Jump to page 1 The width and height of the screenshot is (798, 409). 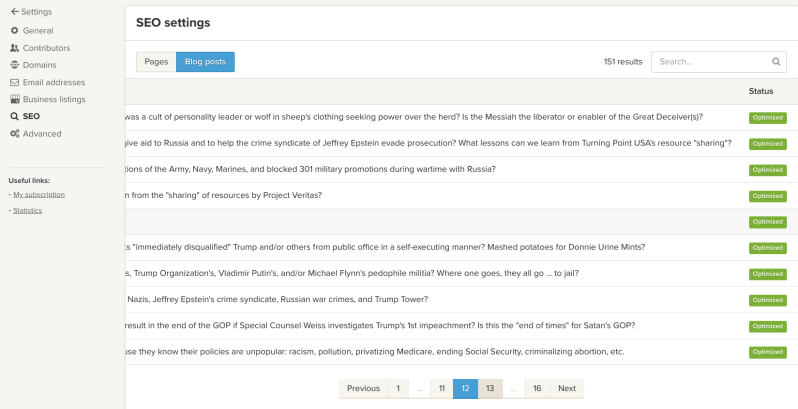398,389
